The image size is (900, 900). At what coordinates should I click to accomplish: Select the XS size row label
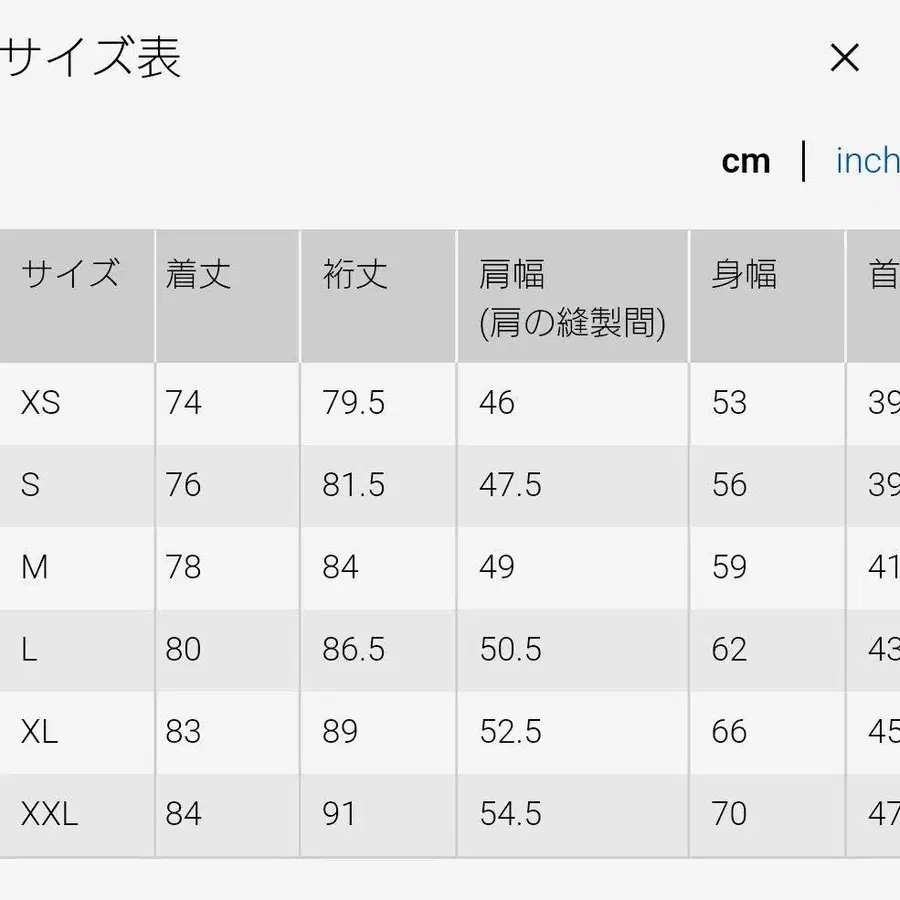point(38,403)
